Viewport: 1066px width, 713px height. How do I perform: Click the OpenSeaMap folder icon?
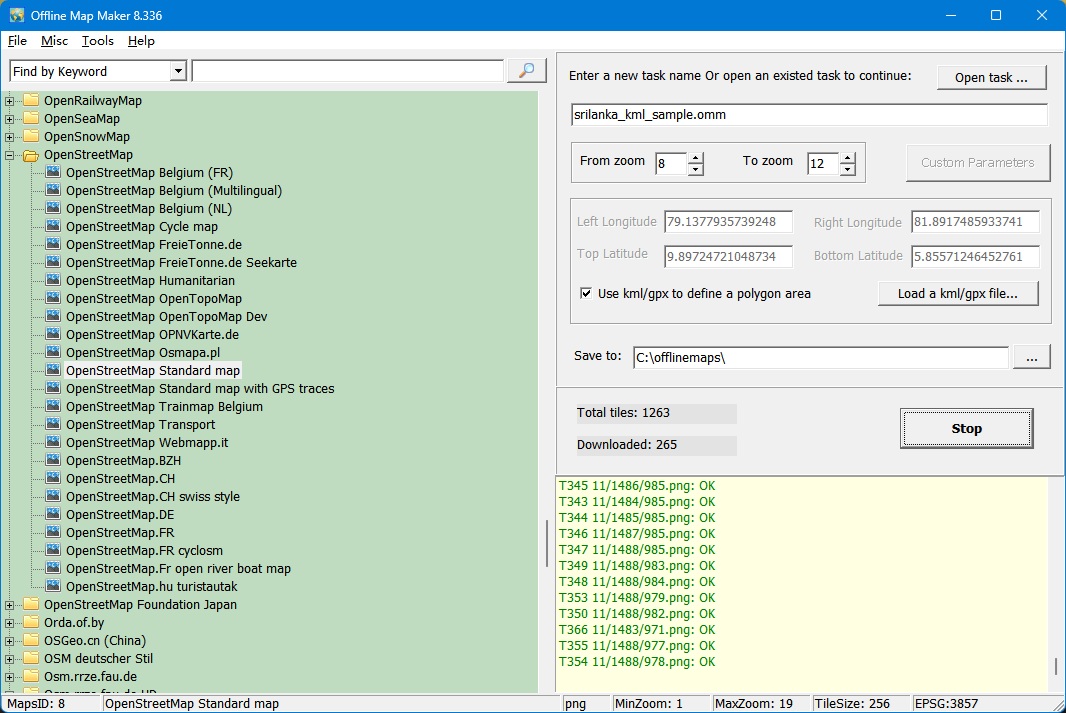pos(31,118)
